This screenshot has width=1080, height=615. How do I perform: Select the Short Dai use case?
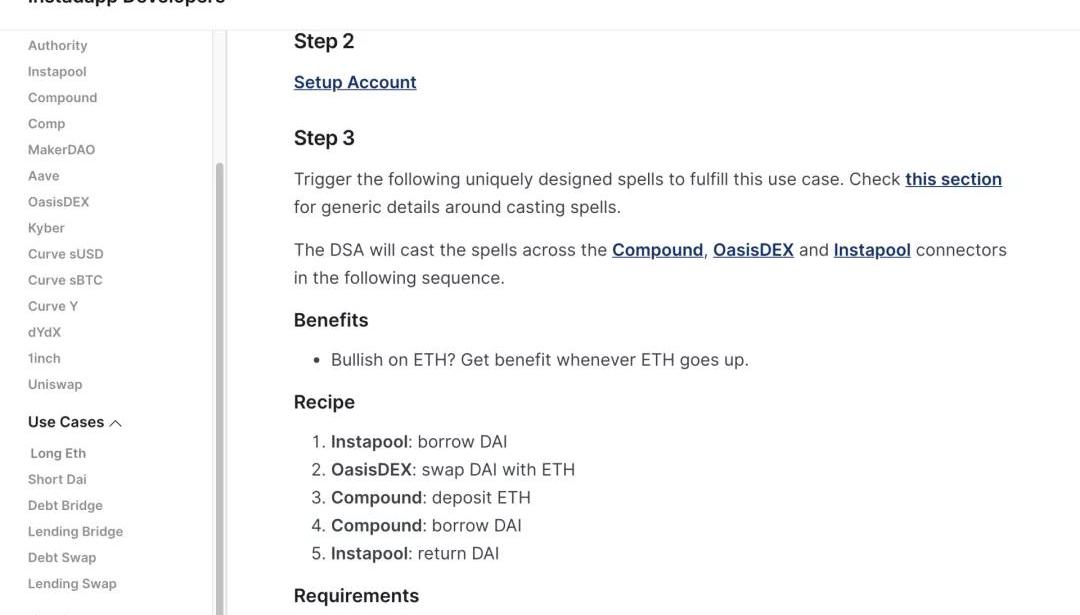[x=57, y=479]
